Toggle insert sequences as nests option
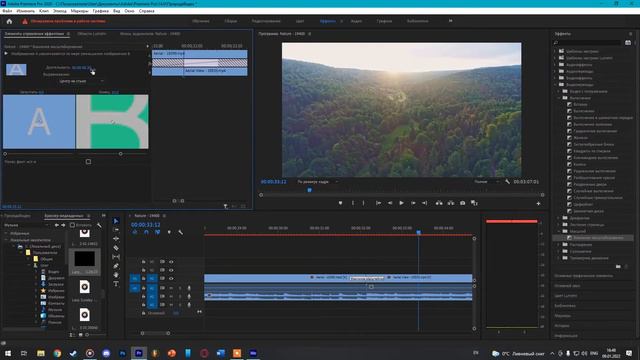Viewport: 640px width, 360px height. [135, 232]
